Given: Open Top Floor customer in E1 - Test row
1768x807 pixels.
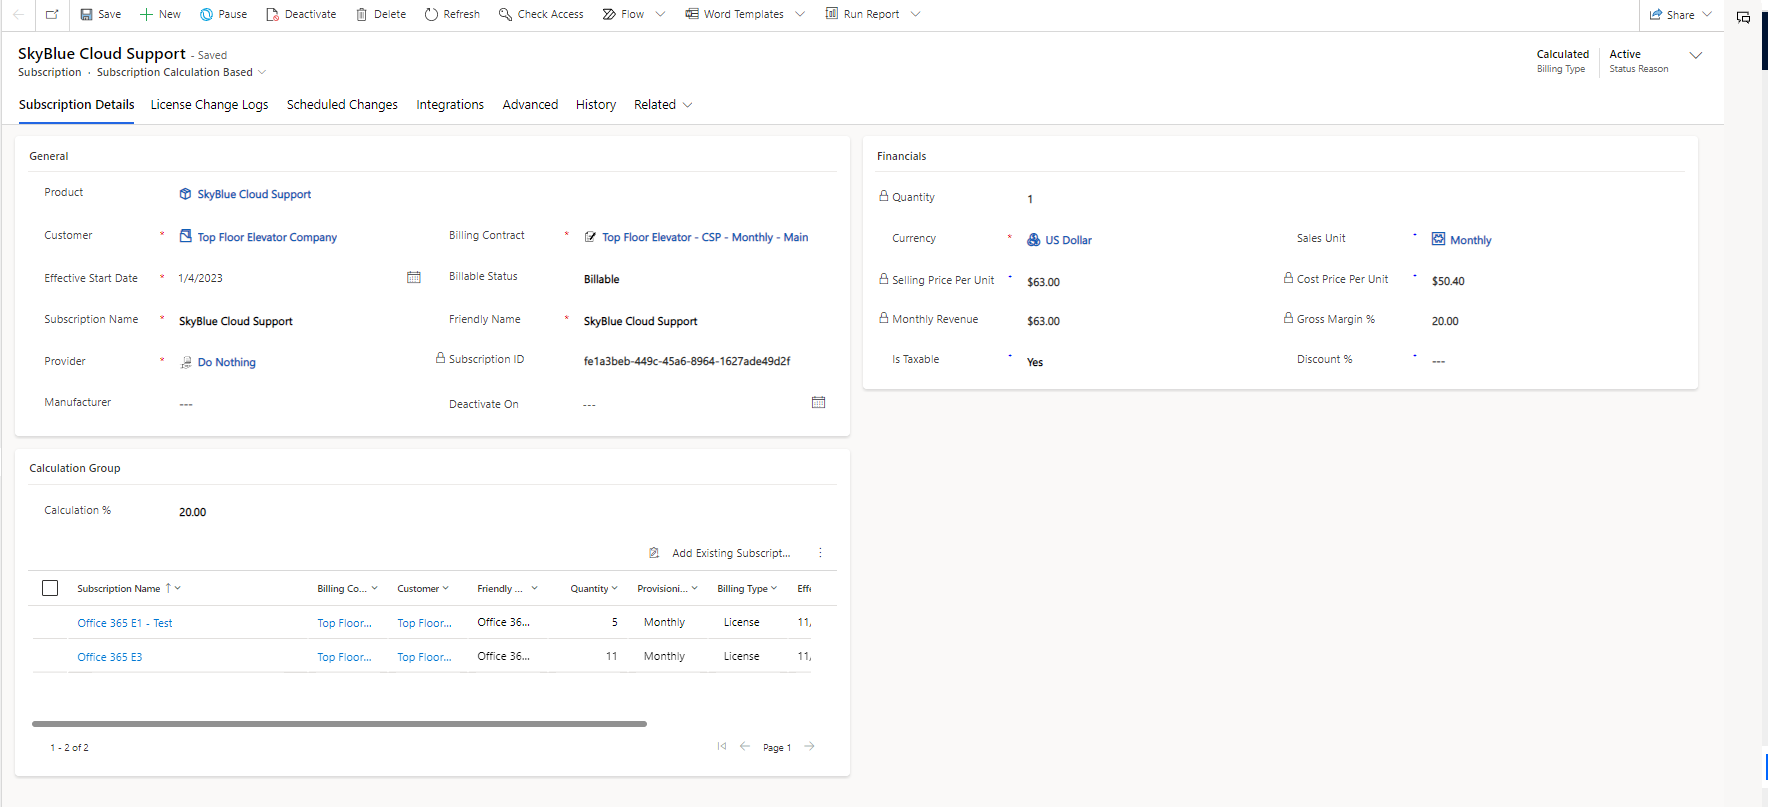Looking at the screenshot, I should 424,623.
